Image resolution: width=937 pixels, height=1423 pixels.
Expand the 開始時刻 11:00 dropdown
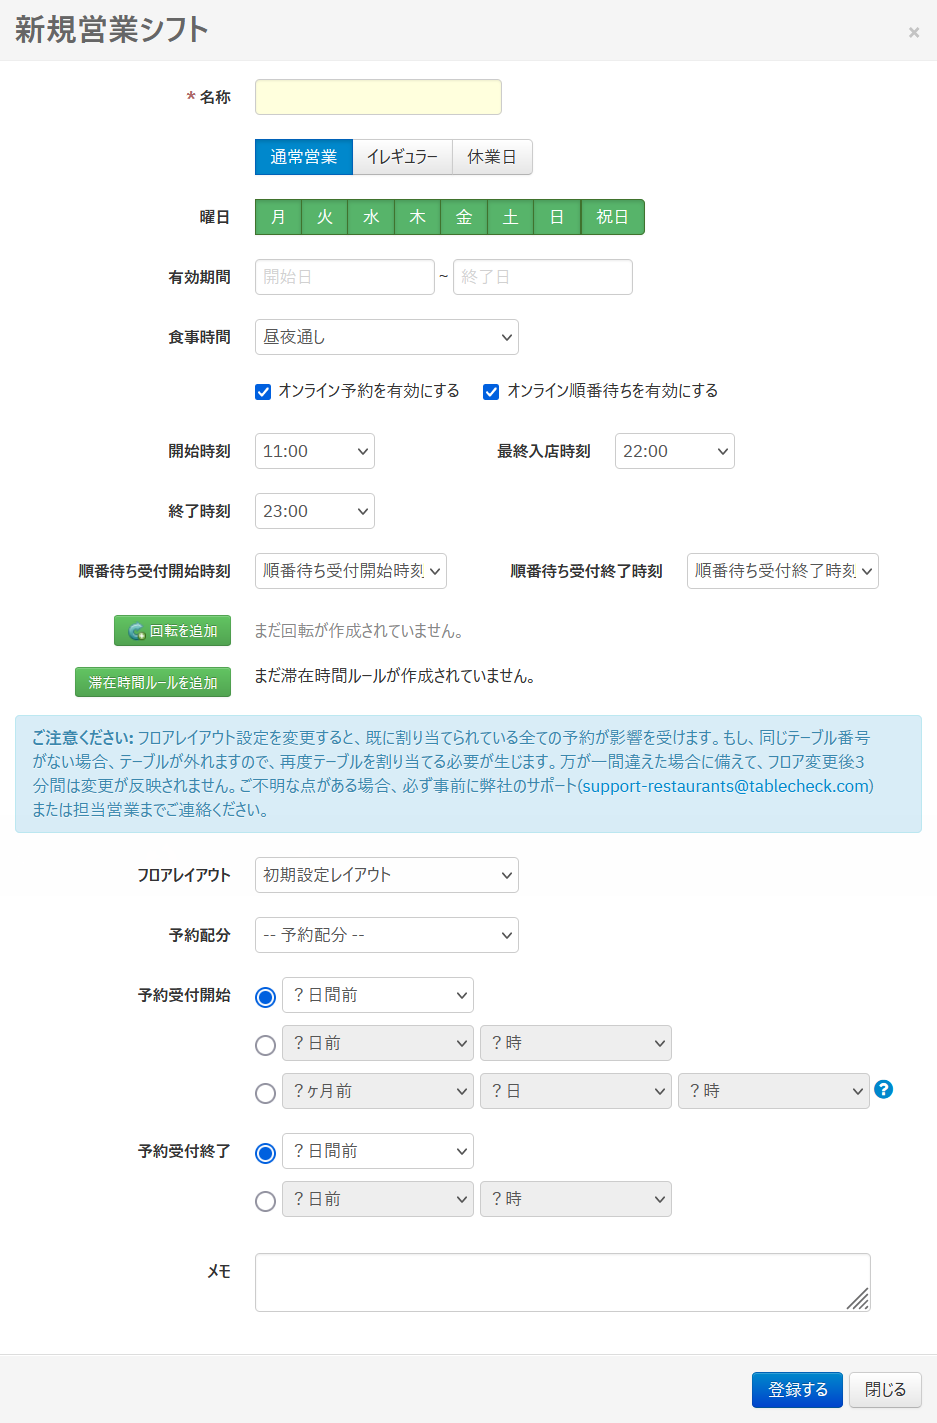tap(314, 451)
